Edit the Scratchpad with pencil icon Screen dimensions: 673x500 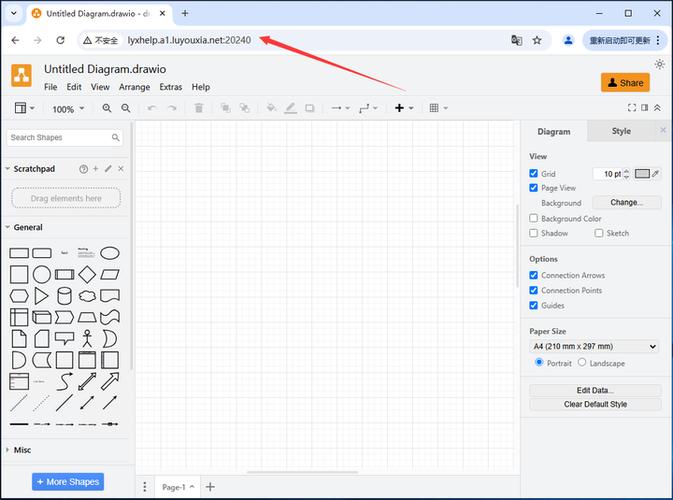pyautogui.click(x=108, y=169)
